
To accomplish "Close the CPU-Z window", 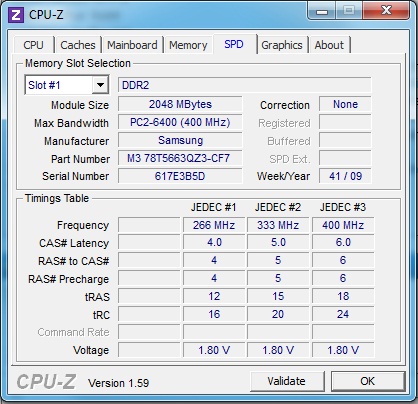I will point(386,11).
